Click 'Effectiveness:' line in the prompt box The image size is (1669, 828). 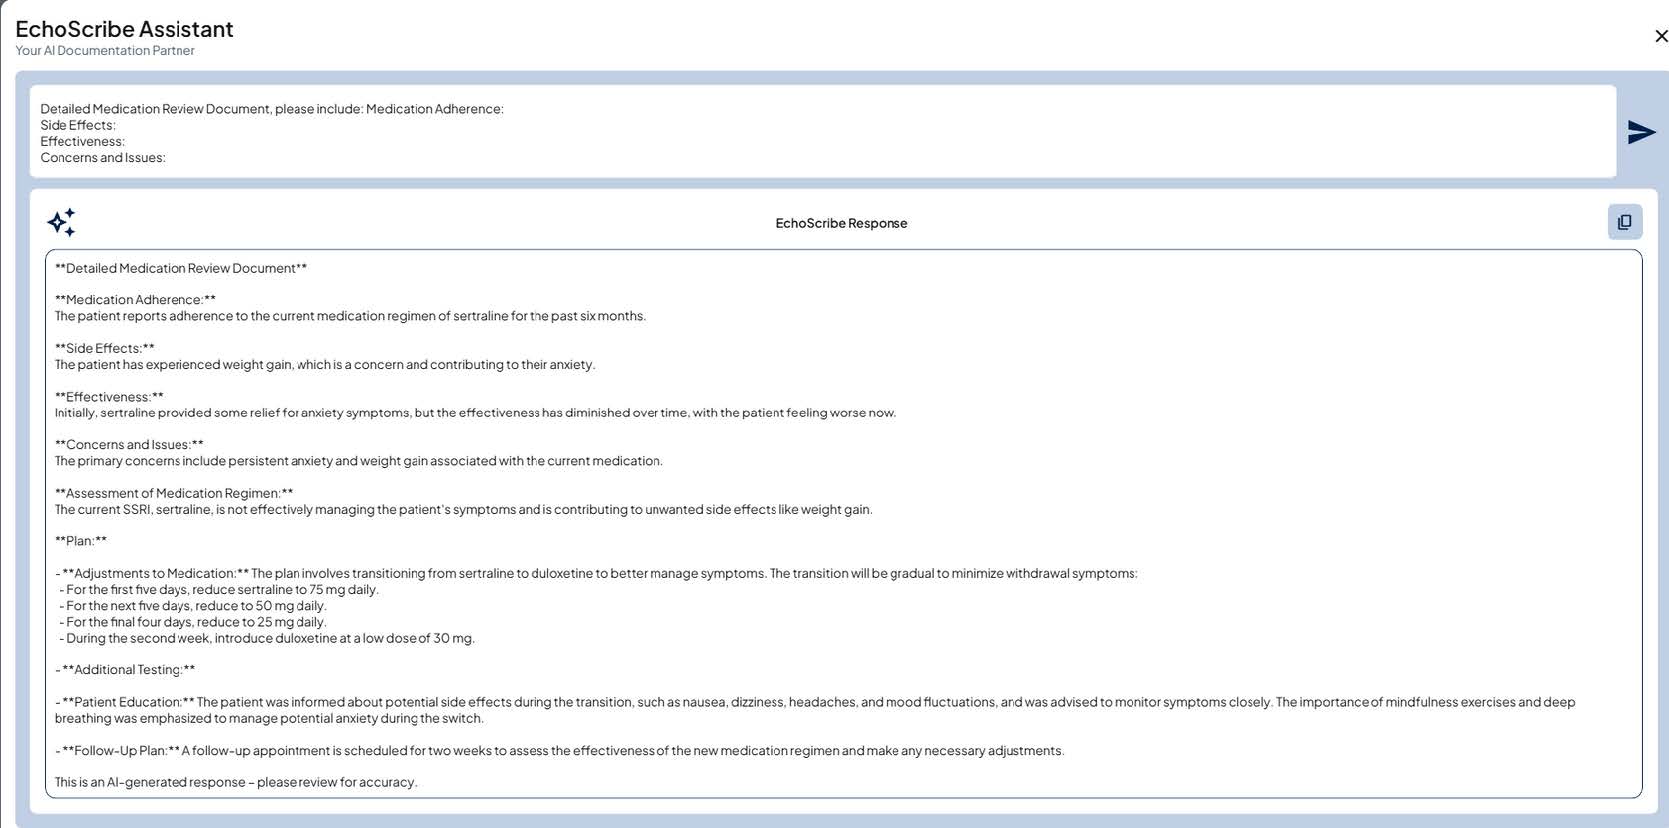pyautogui.click(x=82, y=142)
